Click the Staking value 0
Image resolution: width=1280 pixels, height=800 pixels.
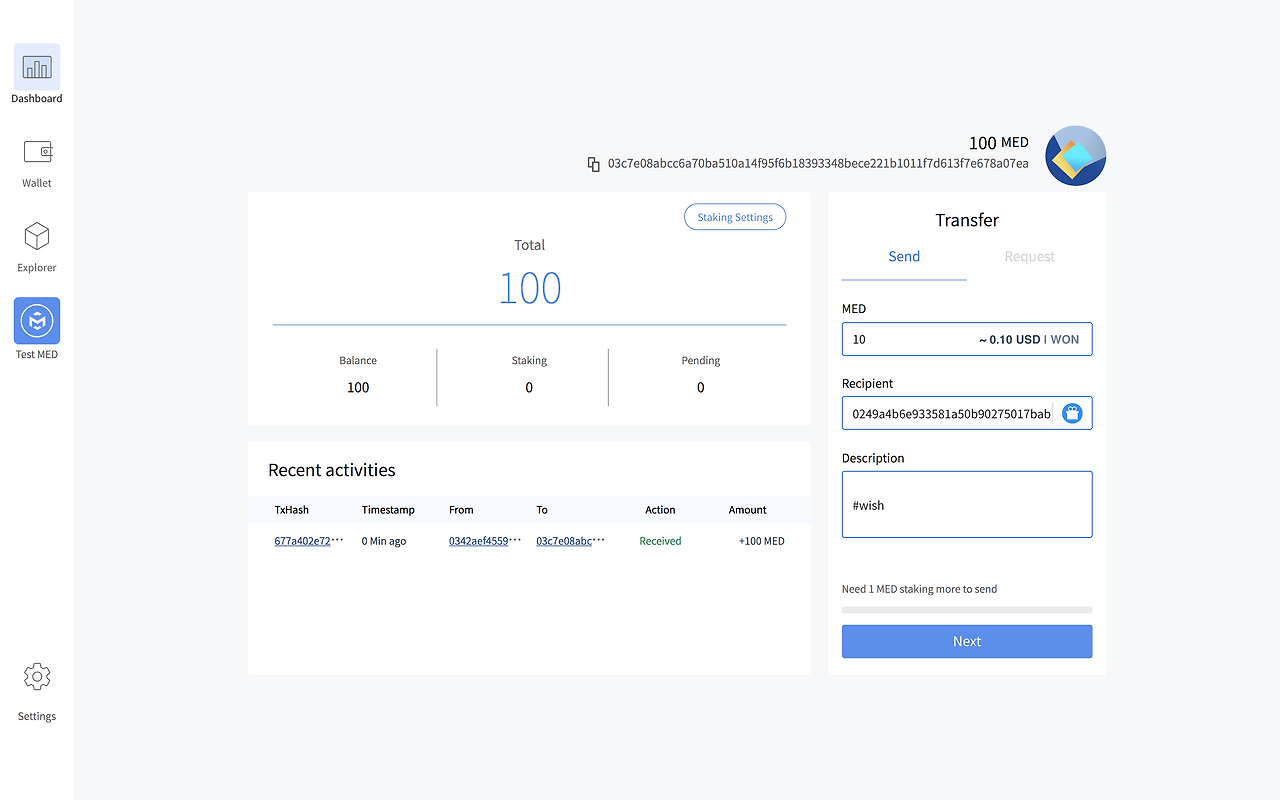pos(529,388)
